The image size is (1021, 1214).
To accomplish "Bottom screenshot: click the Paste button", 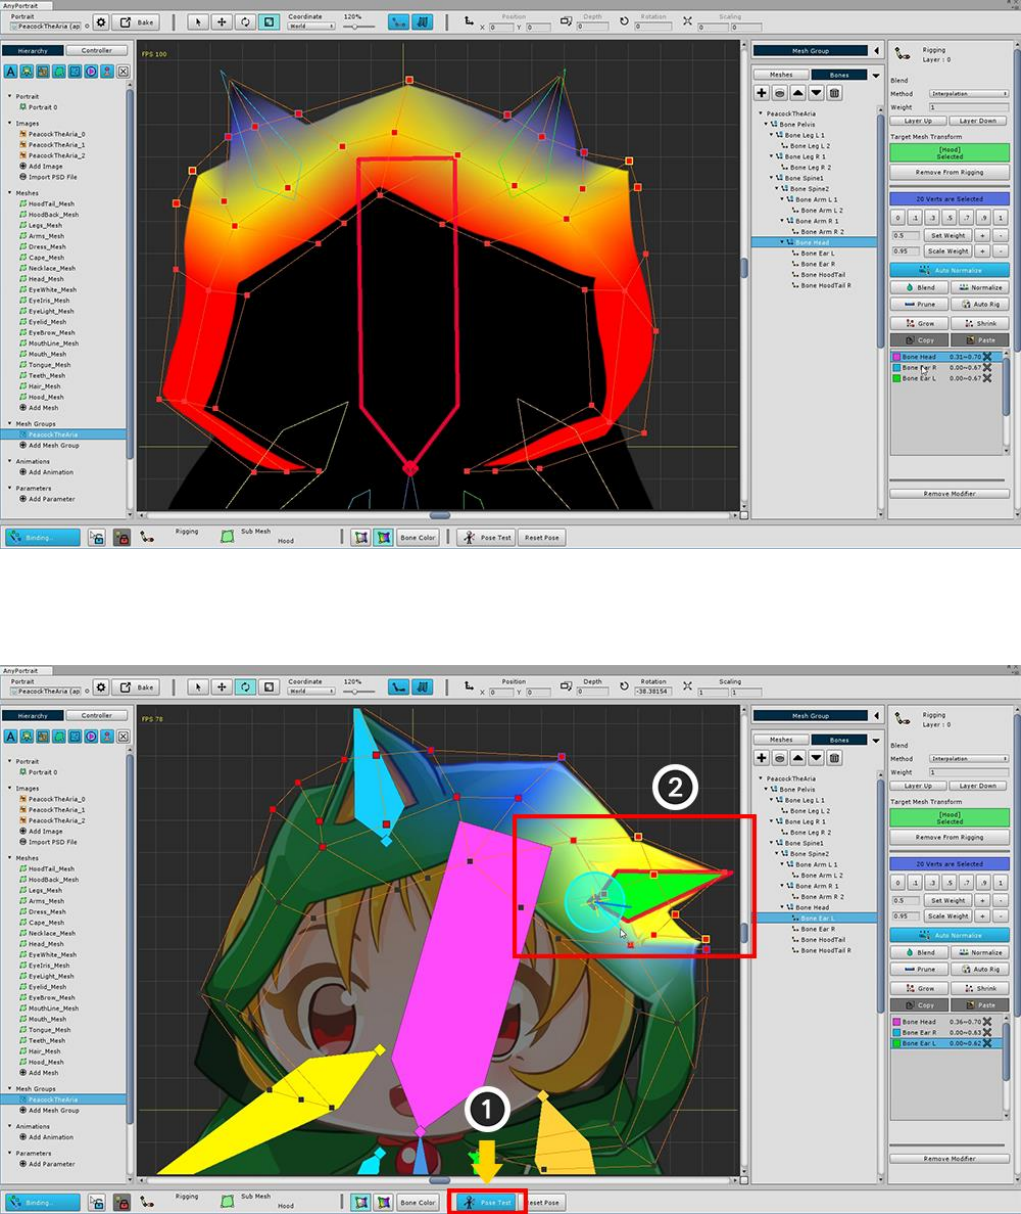I will point(980,1005).
